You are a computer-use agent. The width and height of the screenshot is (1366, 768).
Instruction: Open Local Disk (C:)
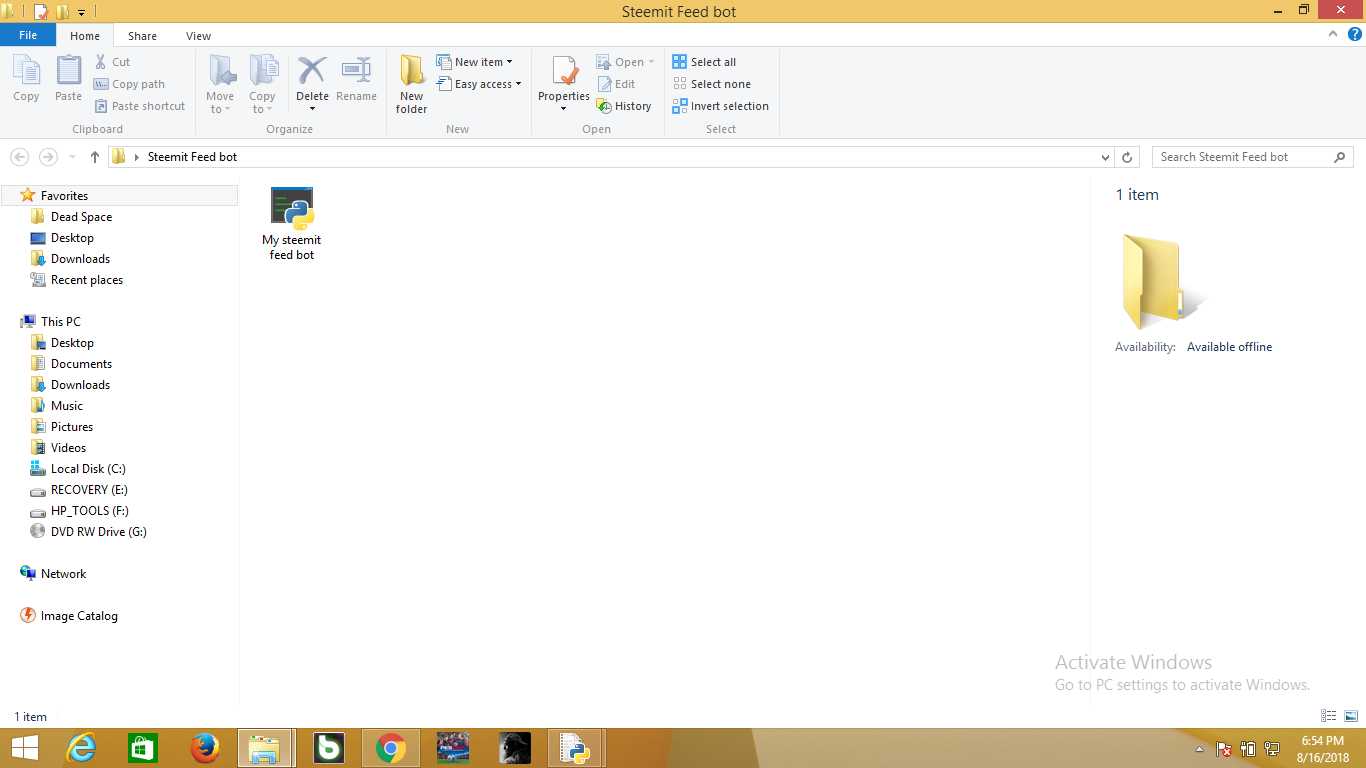[x=88, y=469]
